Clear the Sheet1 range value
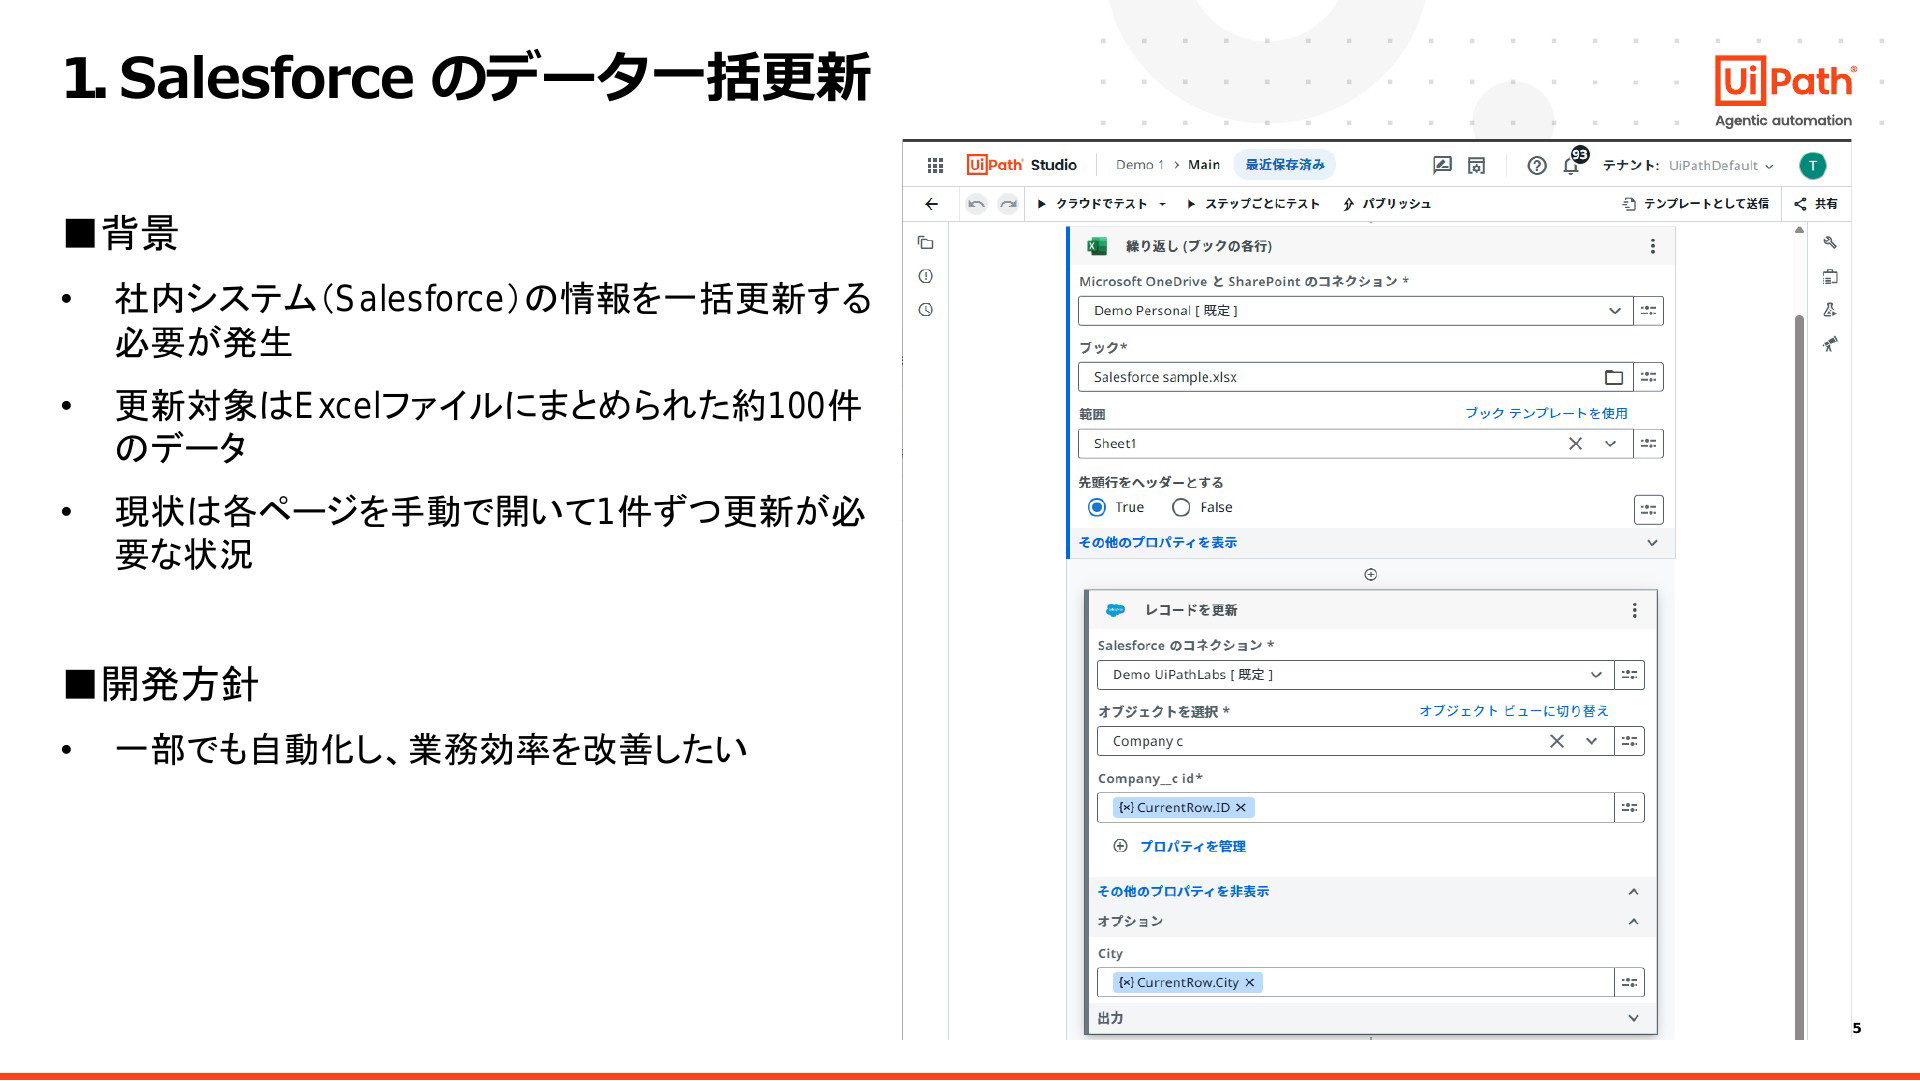 click(x=1575, y=444)
